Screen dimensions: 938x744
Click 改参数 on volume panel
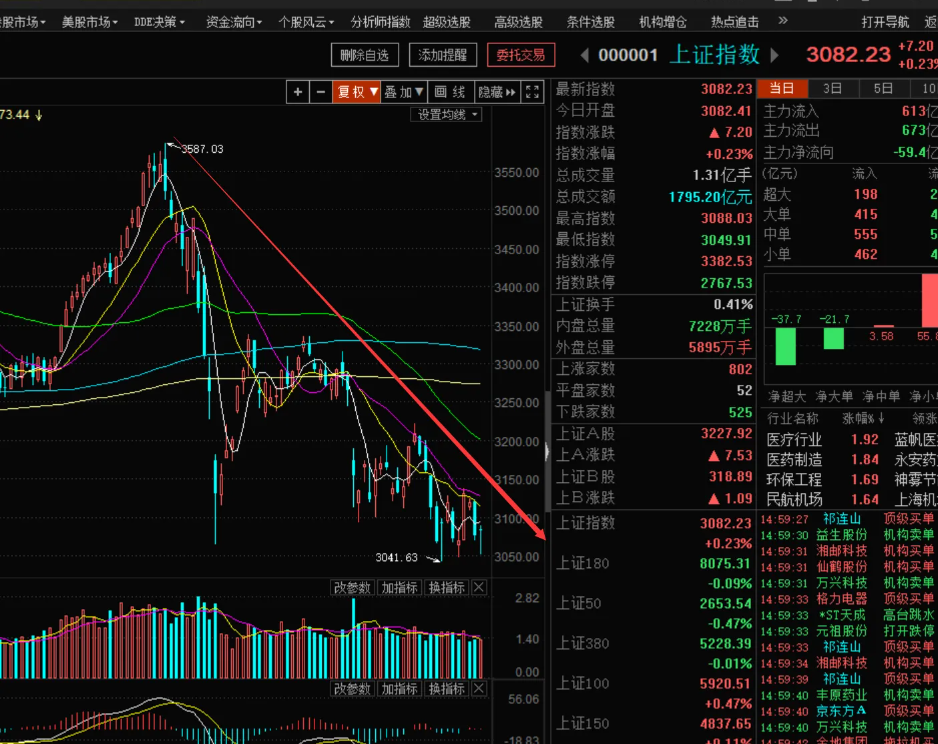click(352, 588)
